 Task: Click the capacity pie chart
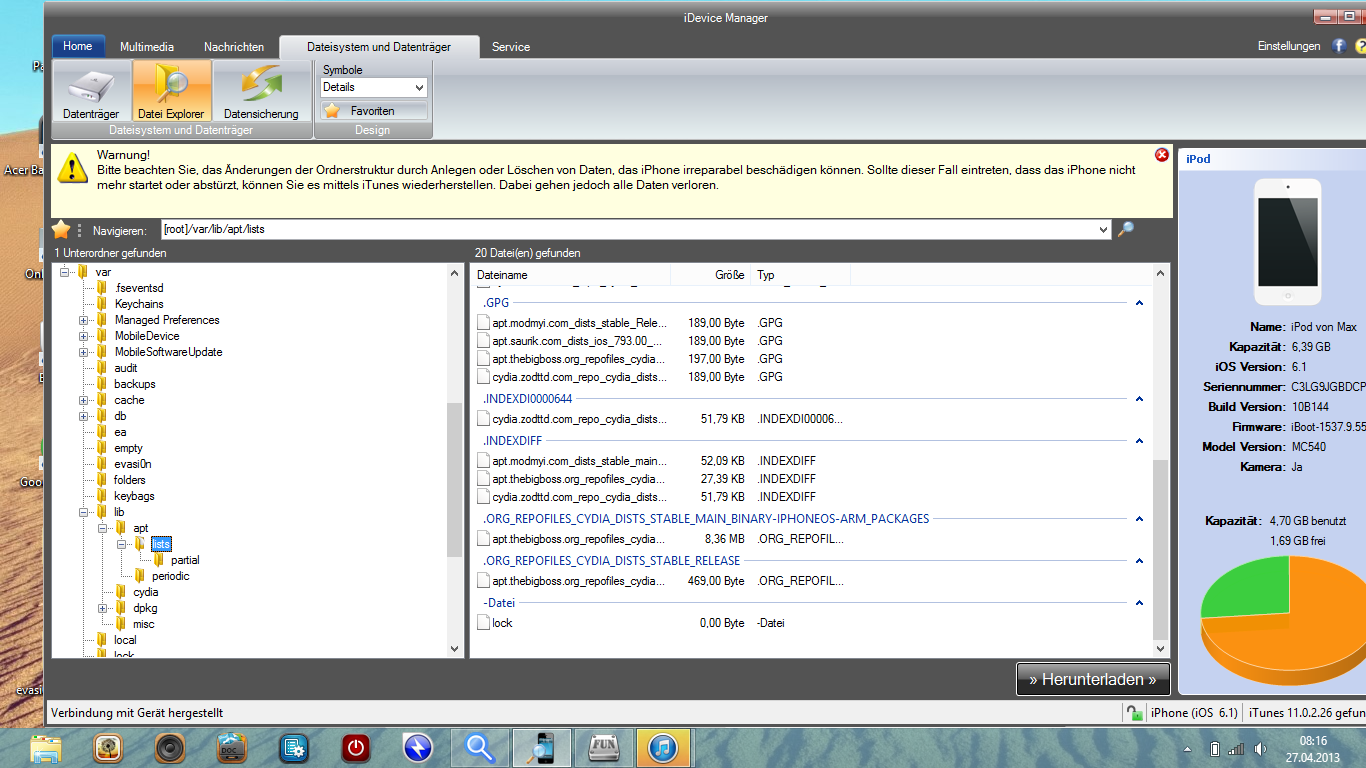point(1285,620)
